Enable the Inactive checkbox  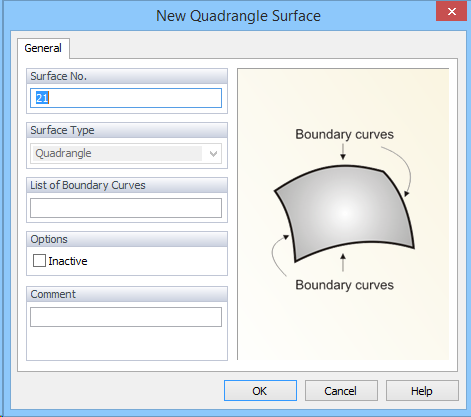[39, 261]
